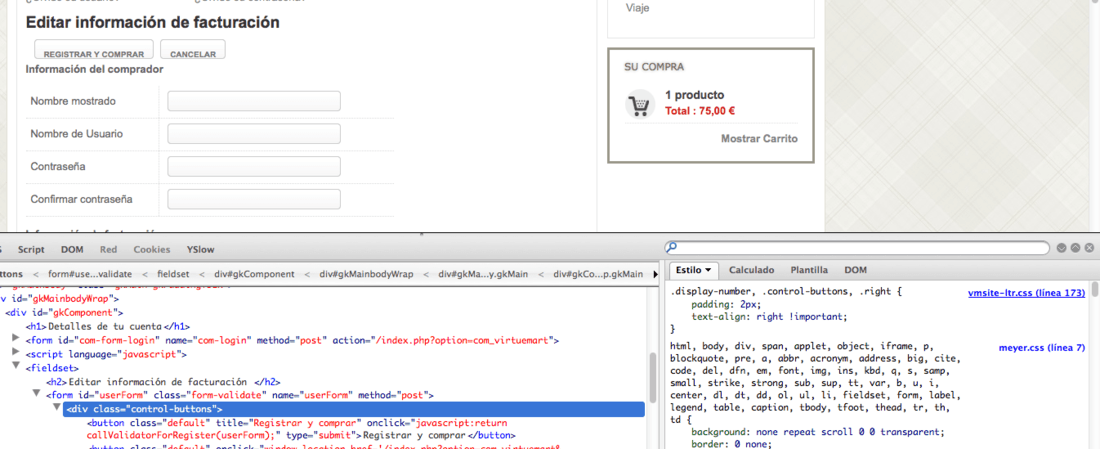
Task: Open the Mostrar Carrito link
Action: (x=759, y=139)
